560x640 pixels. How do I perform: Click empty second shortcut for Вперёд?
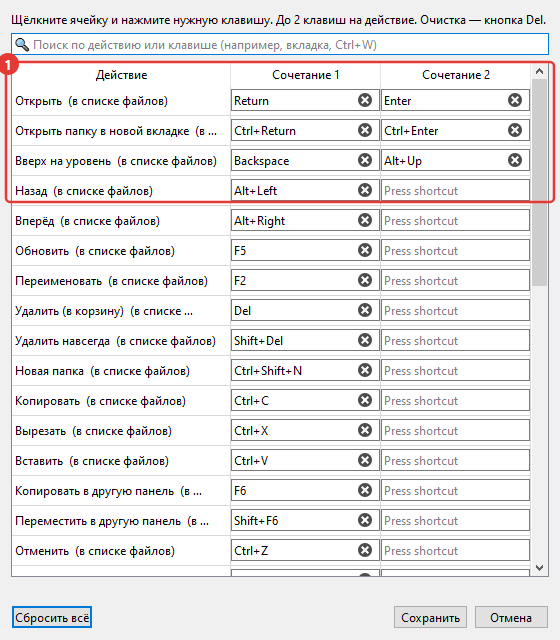pyautogui.click(x=456, y=220)
